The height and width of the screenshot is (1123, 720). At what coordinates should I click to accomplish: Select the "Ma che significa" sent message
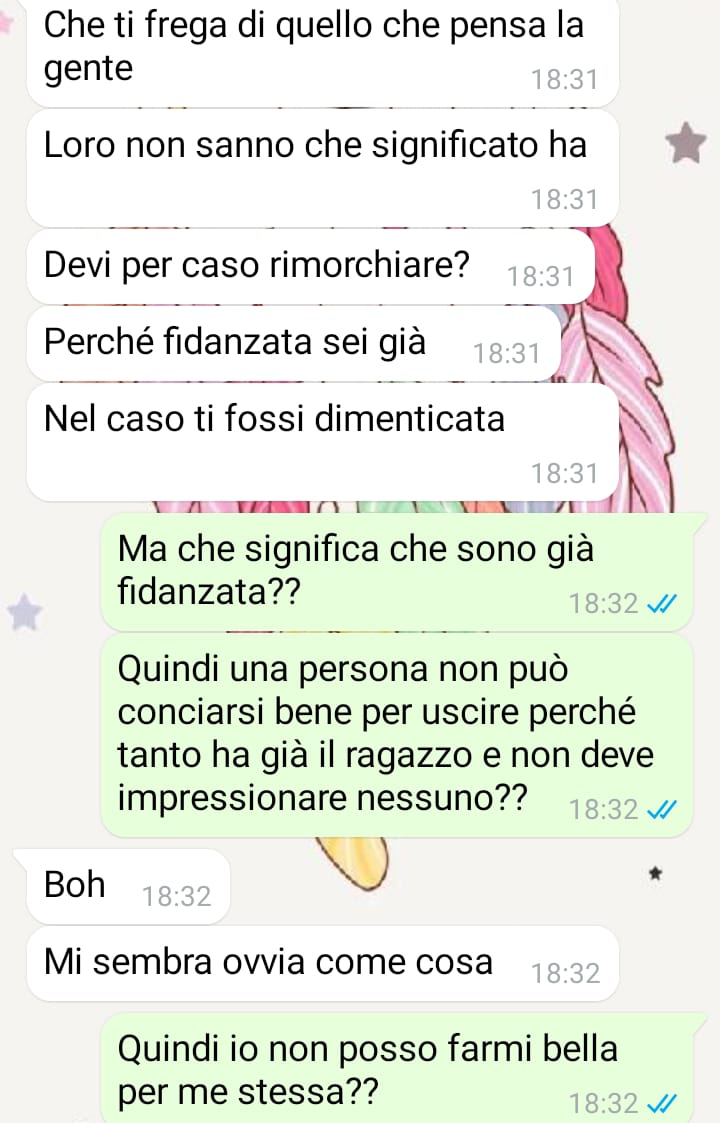click(x=398, y=572)
